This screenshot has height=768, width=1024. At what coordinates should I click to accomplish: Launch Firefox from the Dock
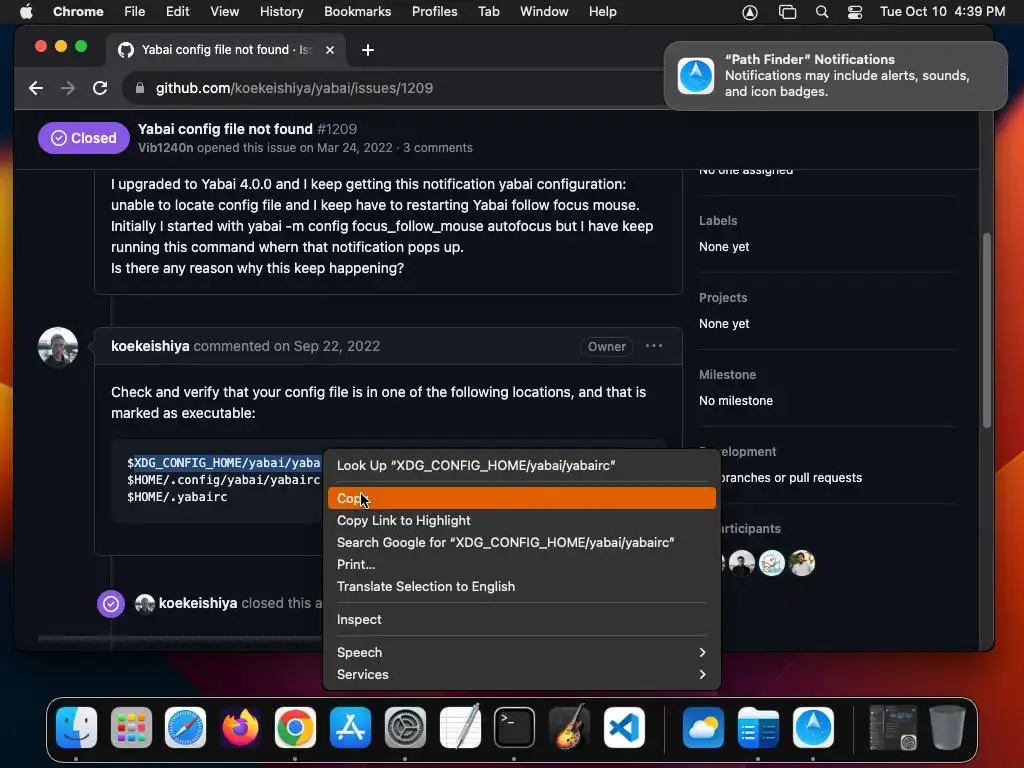tap(240, 727)
